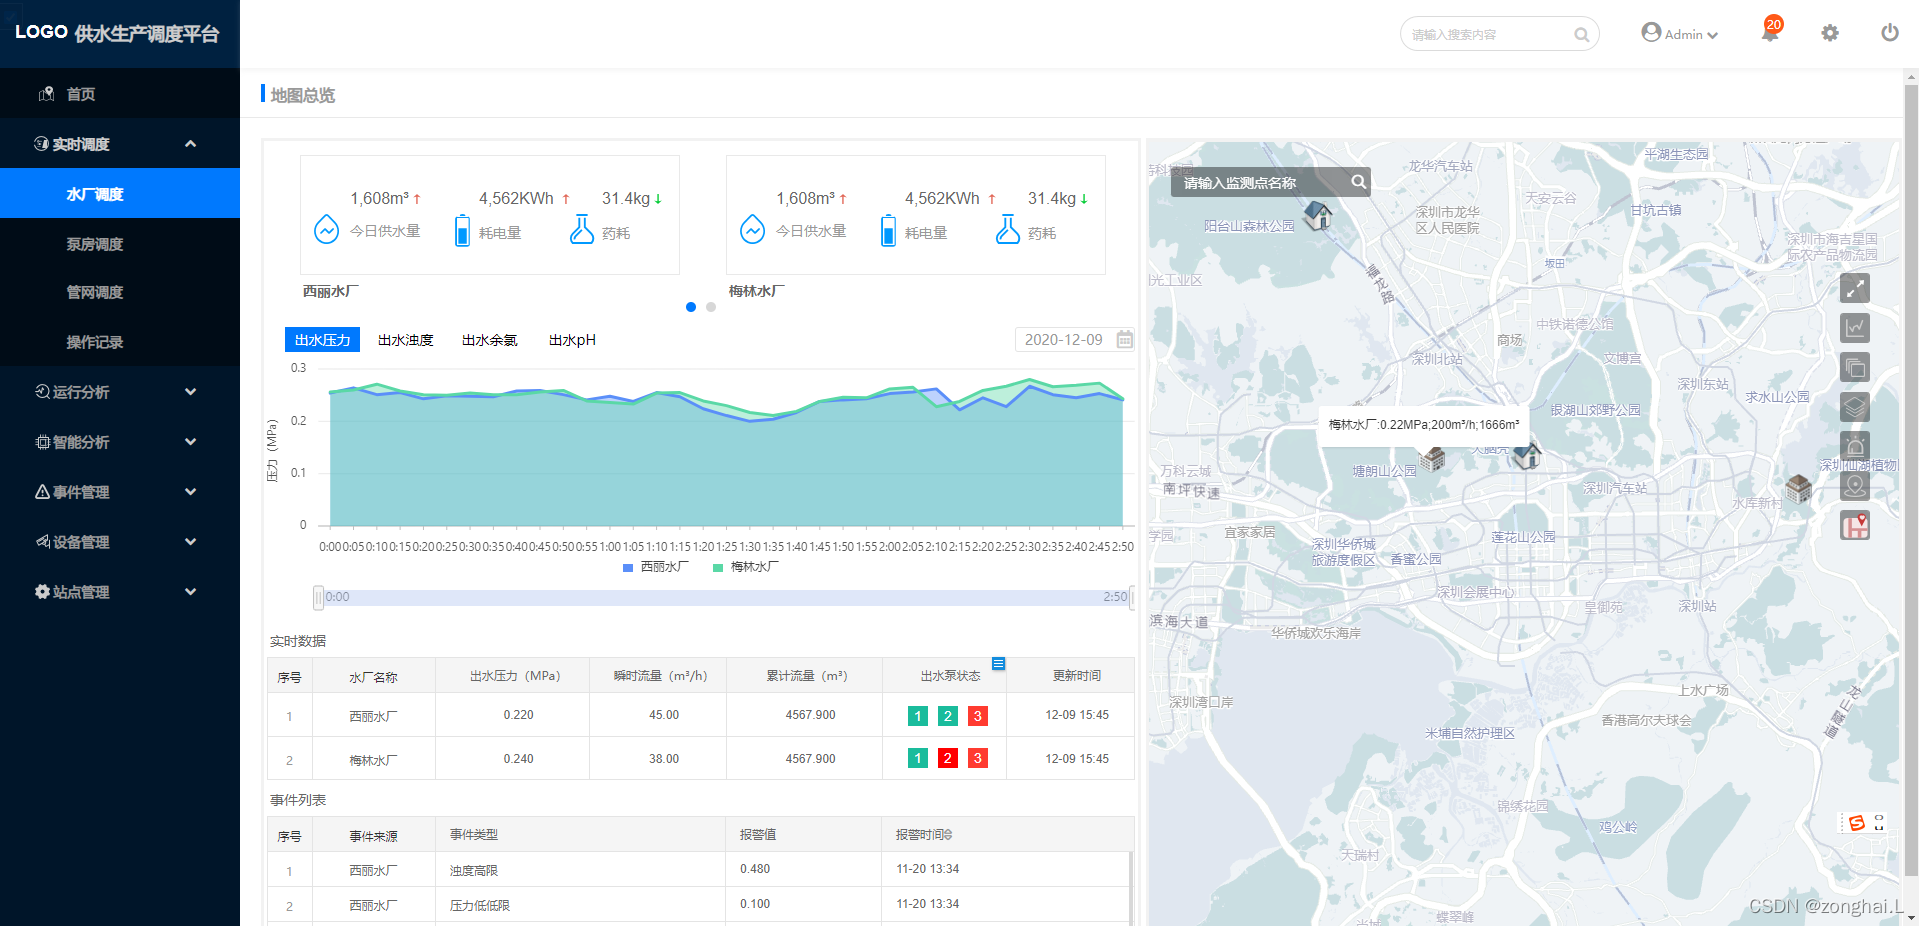Expand the 站点管理 menu

point(120,592)
